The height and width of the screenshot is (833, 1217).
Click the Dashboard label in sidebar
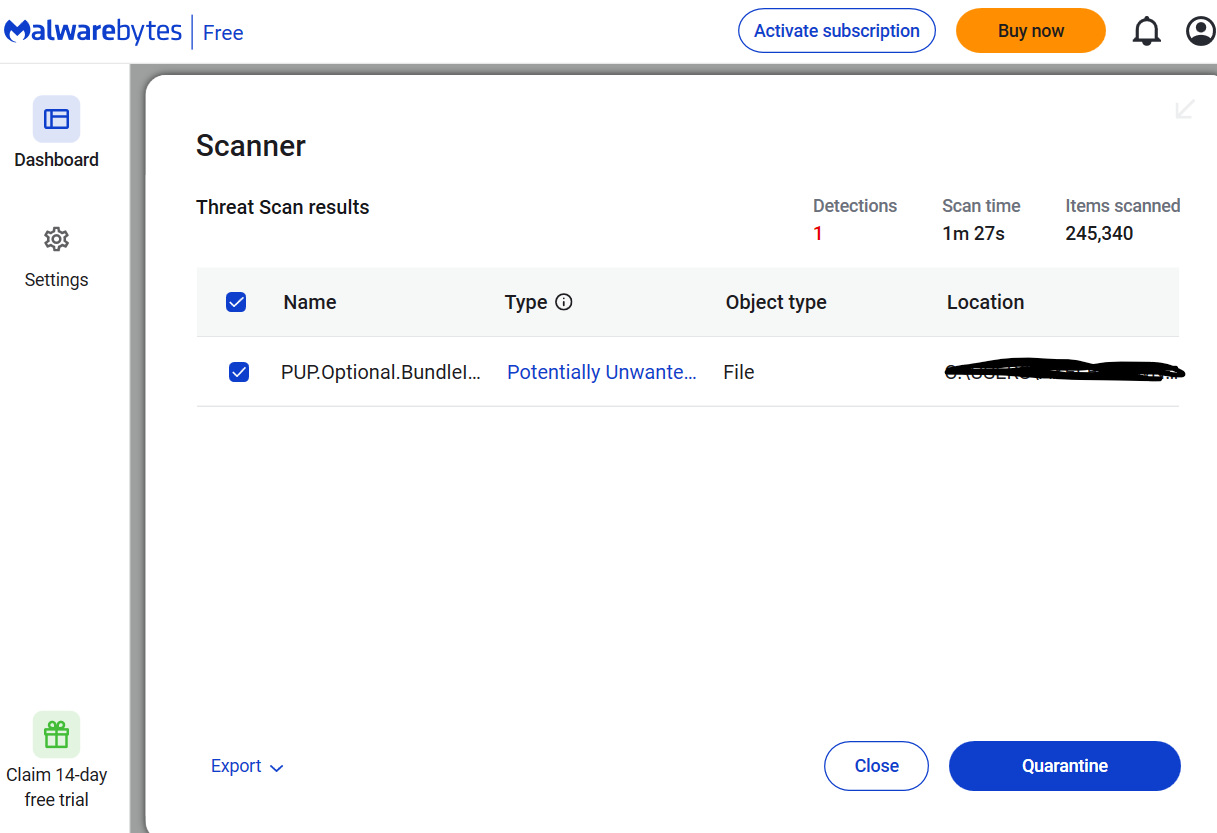tap(56, 160)
